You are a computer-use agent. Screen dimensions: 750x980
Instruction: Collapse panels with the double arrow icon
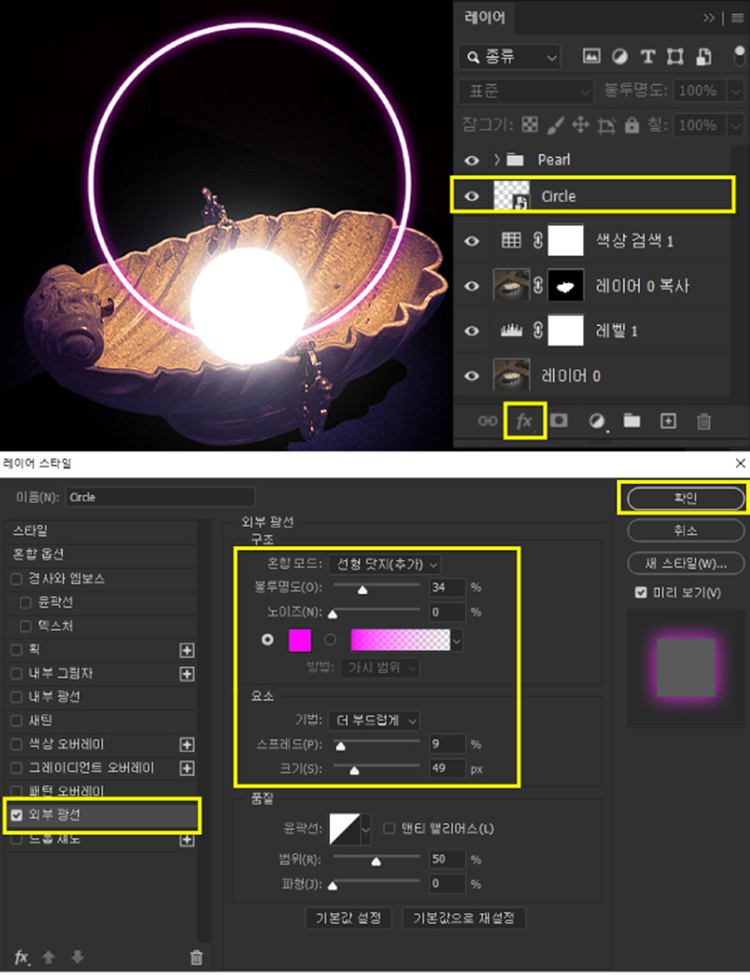pyautogui.click(x=709, y=18)
